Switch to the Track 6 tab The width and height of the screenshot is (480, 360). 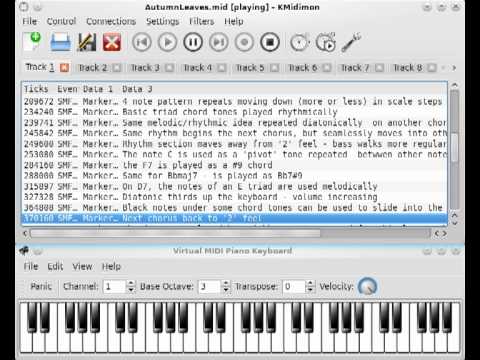tap(302, 68)
